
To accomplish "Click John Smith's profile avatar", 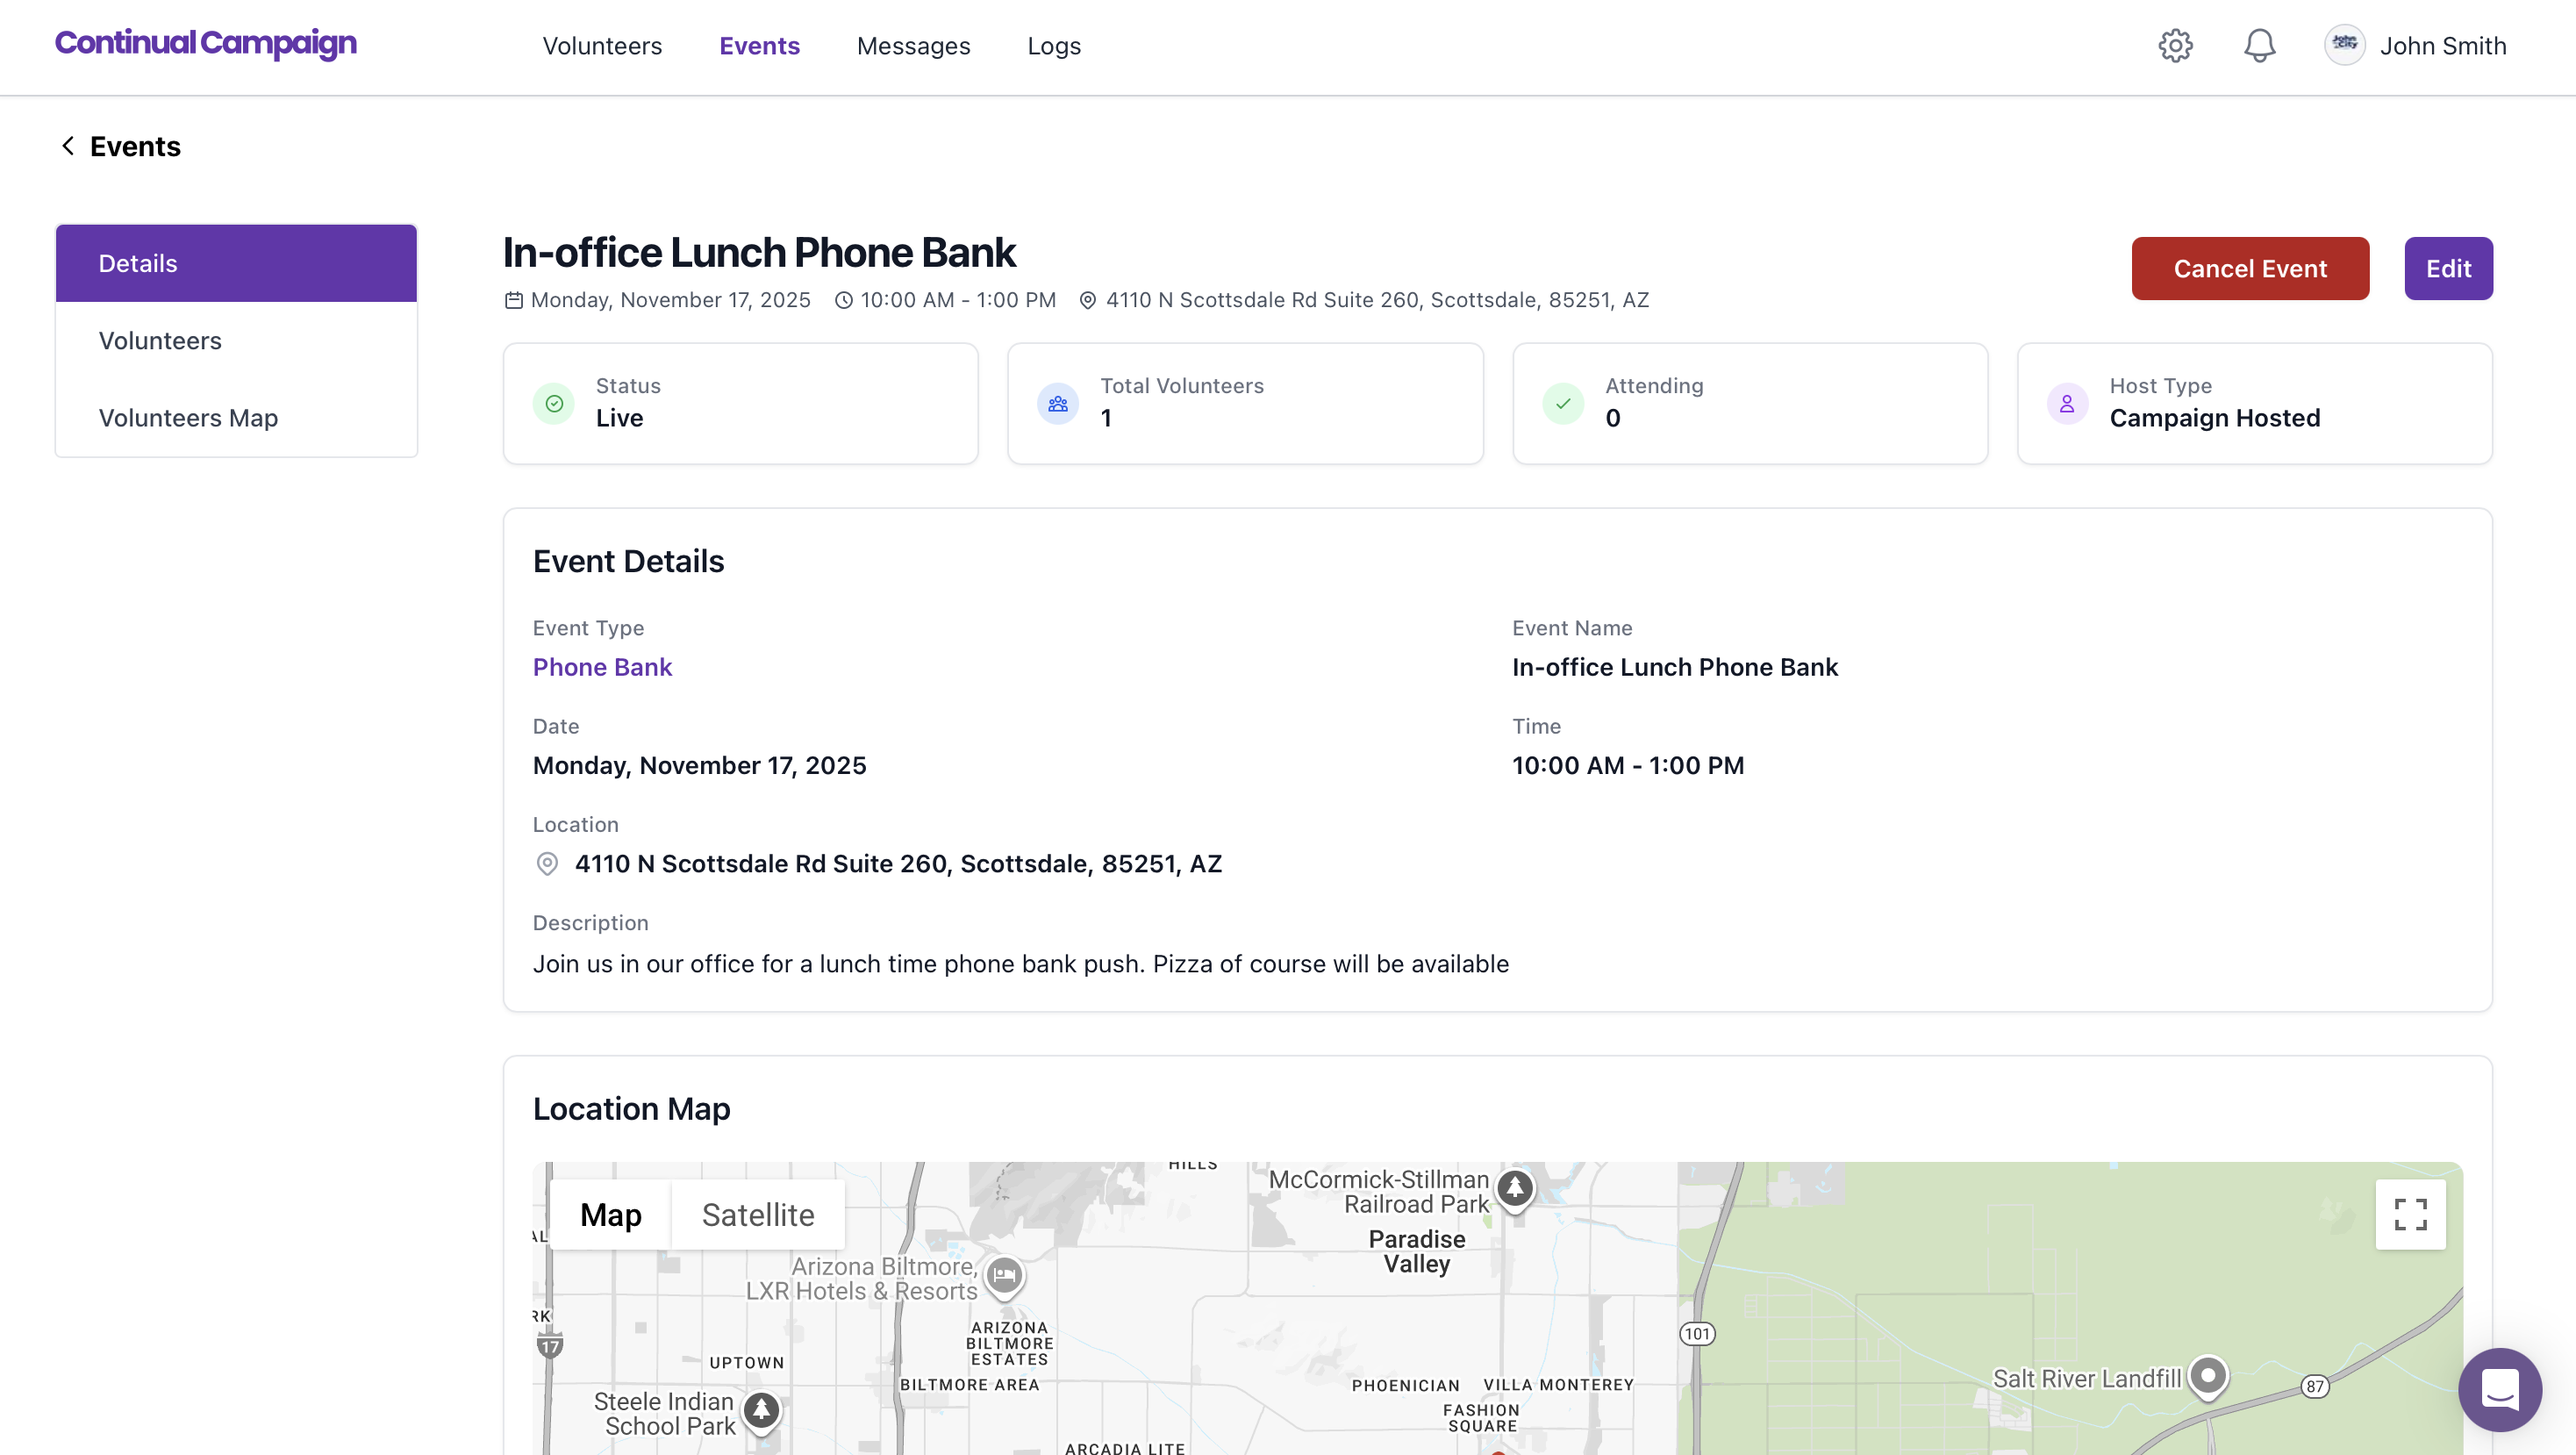I will click(2344, 45).
